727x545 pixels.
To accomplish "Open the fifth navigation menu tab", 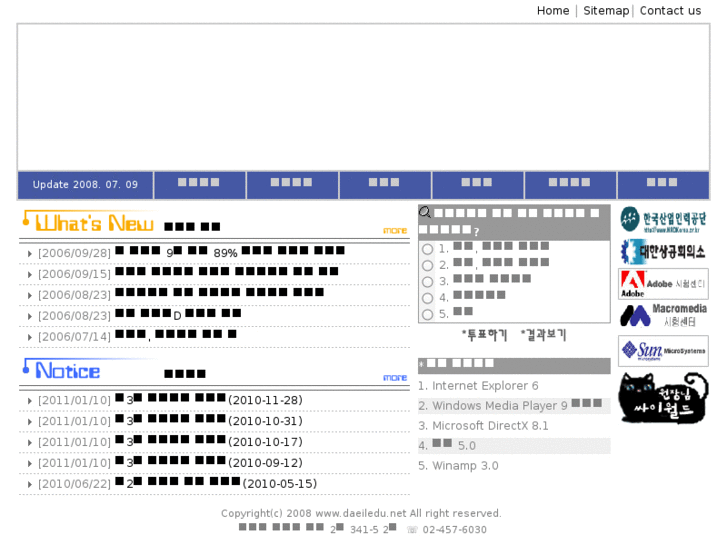I will pyautogui.click(x=571, y=185).
